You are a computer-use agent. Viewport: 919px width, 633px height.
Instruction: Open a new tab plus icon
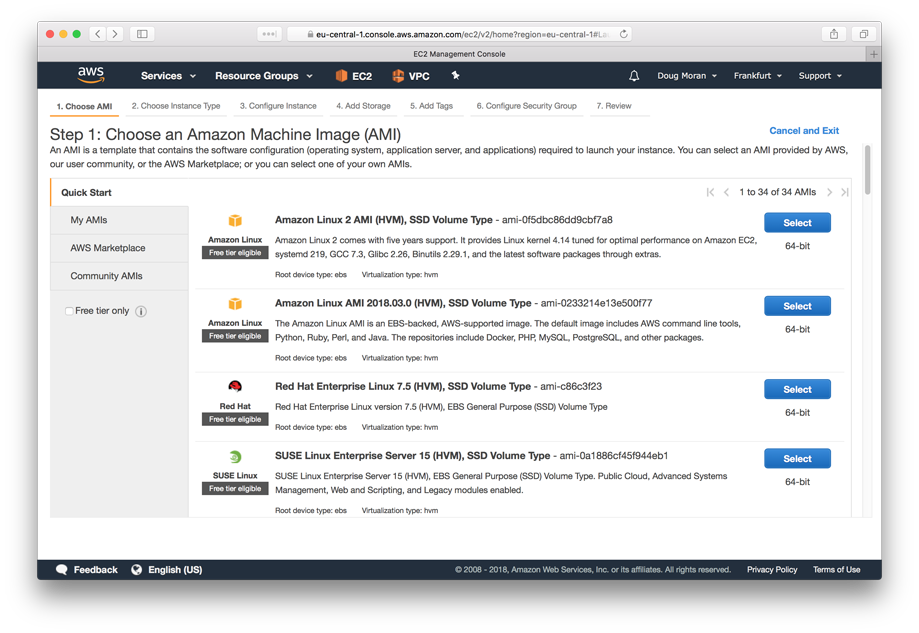[x=873, y=54]
